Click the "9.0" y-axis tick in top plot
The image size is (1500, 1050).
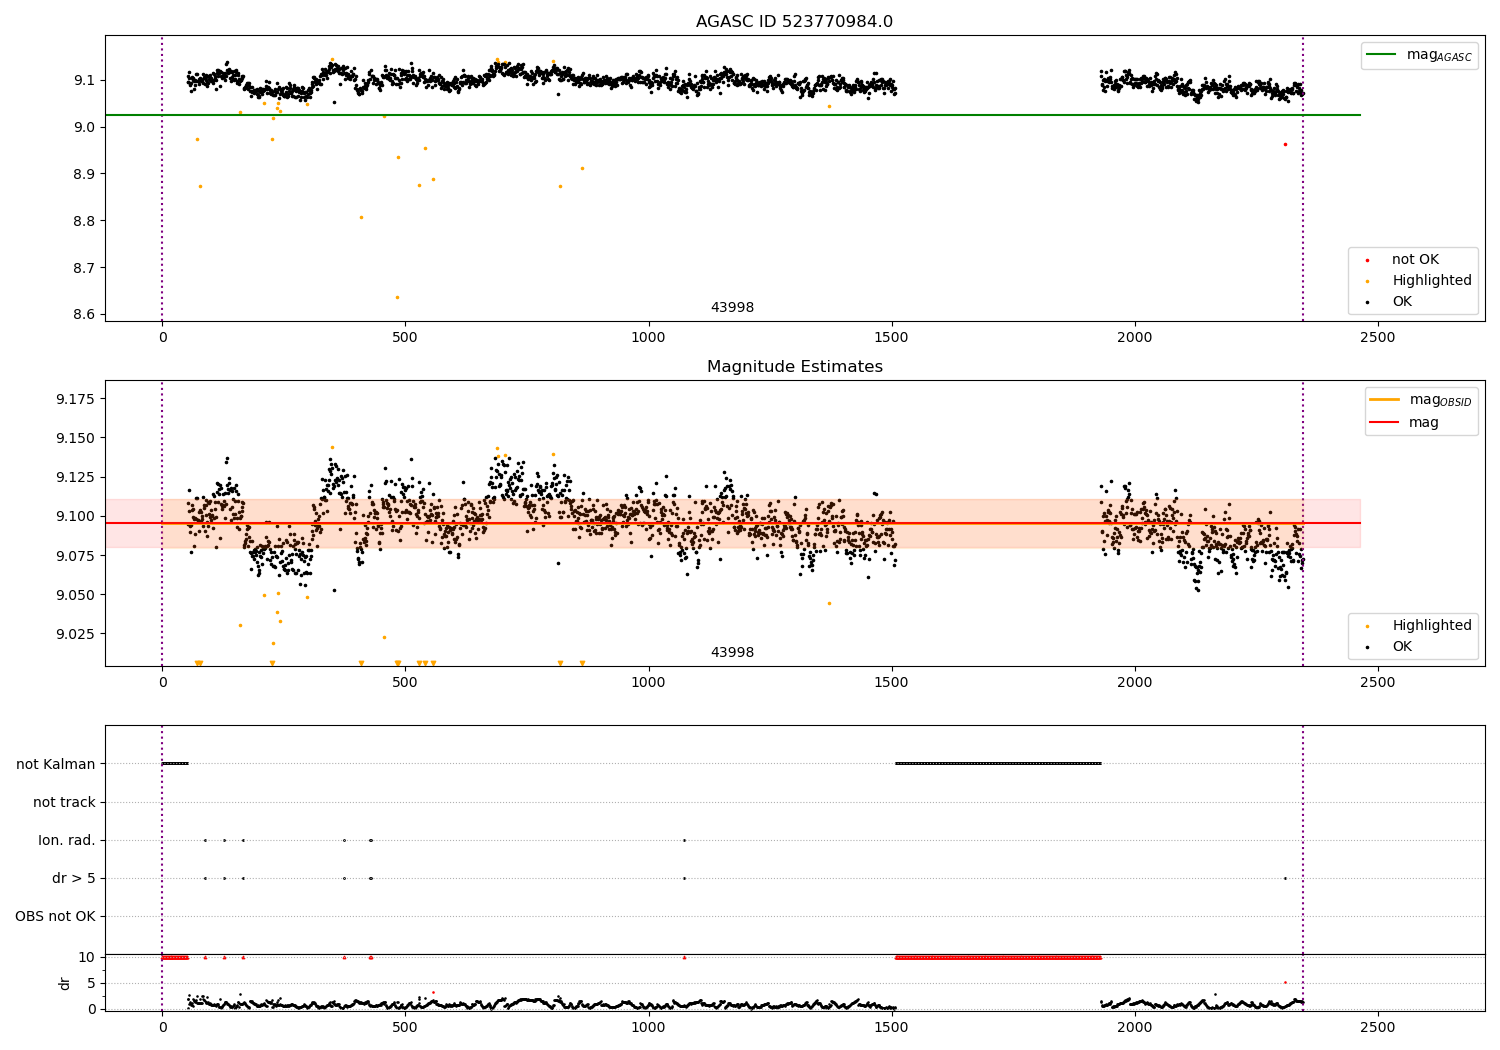[84, 127]
